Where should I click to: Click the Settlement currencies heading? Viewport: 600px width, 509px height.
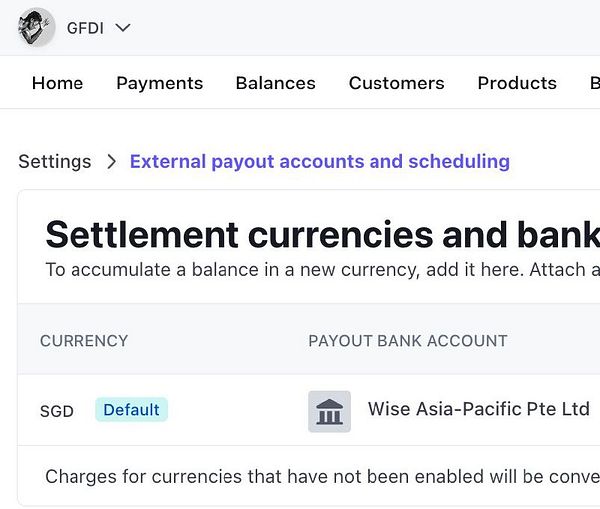click(321, 235)
